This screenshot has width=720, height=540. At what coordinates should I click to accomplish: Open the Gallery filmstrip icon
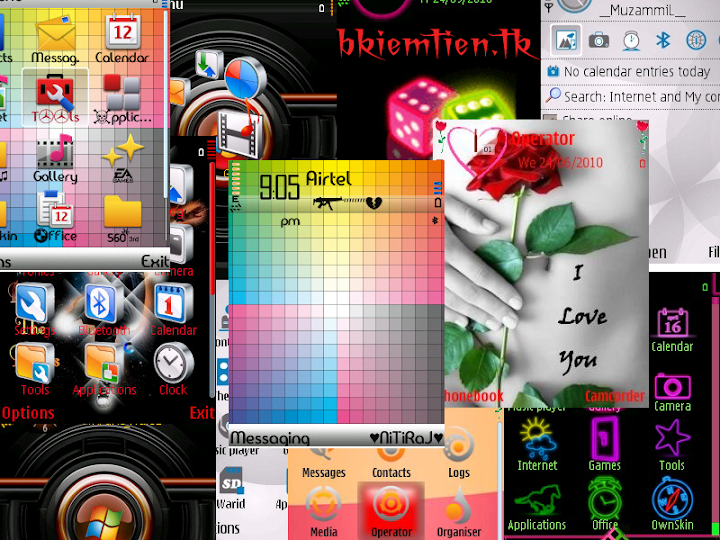(55, 152)
